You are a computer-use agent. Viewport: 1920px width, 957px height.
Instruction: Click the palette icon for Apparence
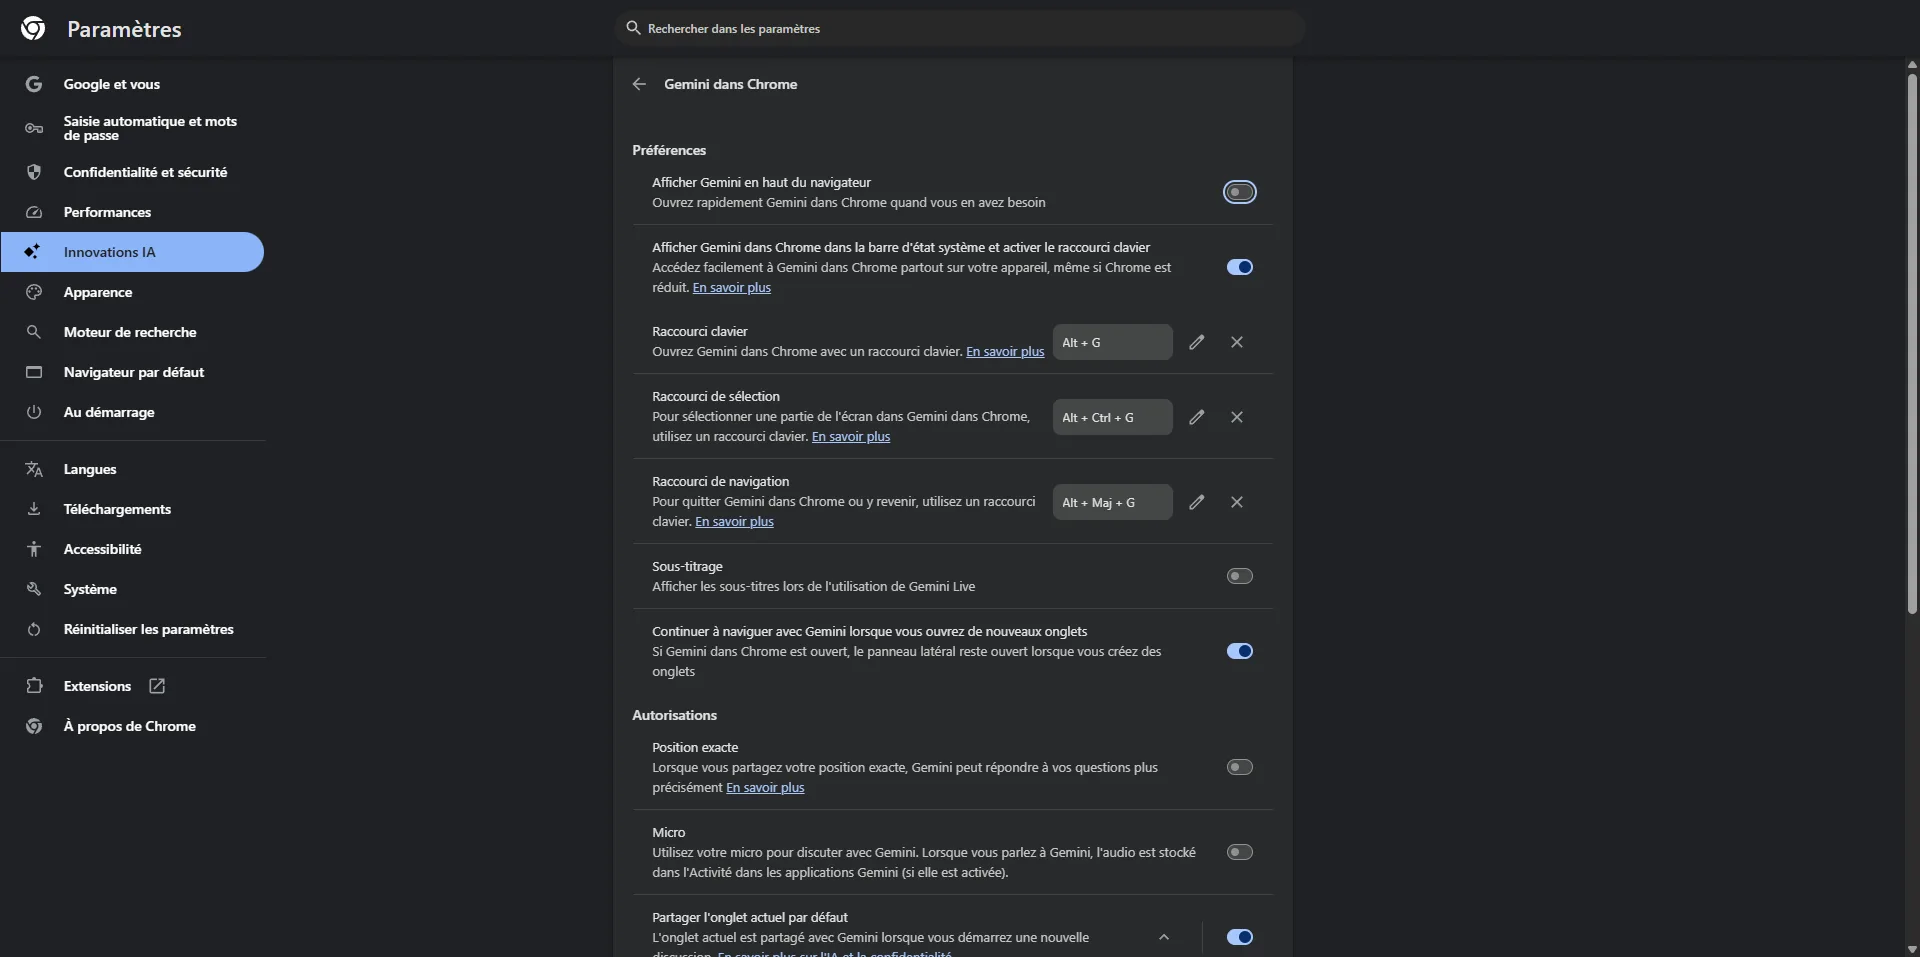34,292
